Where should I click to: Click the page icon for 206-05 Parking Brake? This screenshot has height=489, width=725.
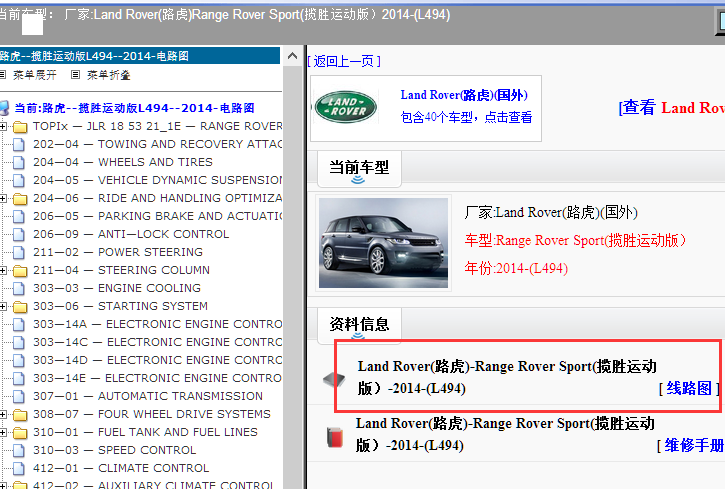(x=19, y=216)
